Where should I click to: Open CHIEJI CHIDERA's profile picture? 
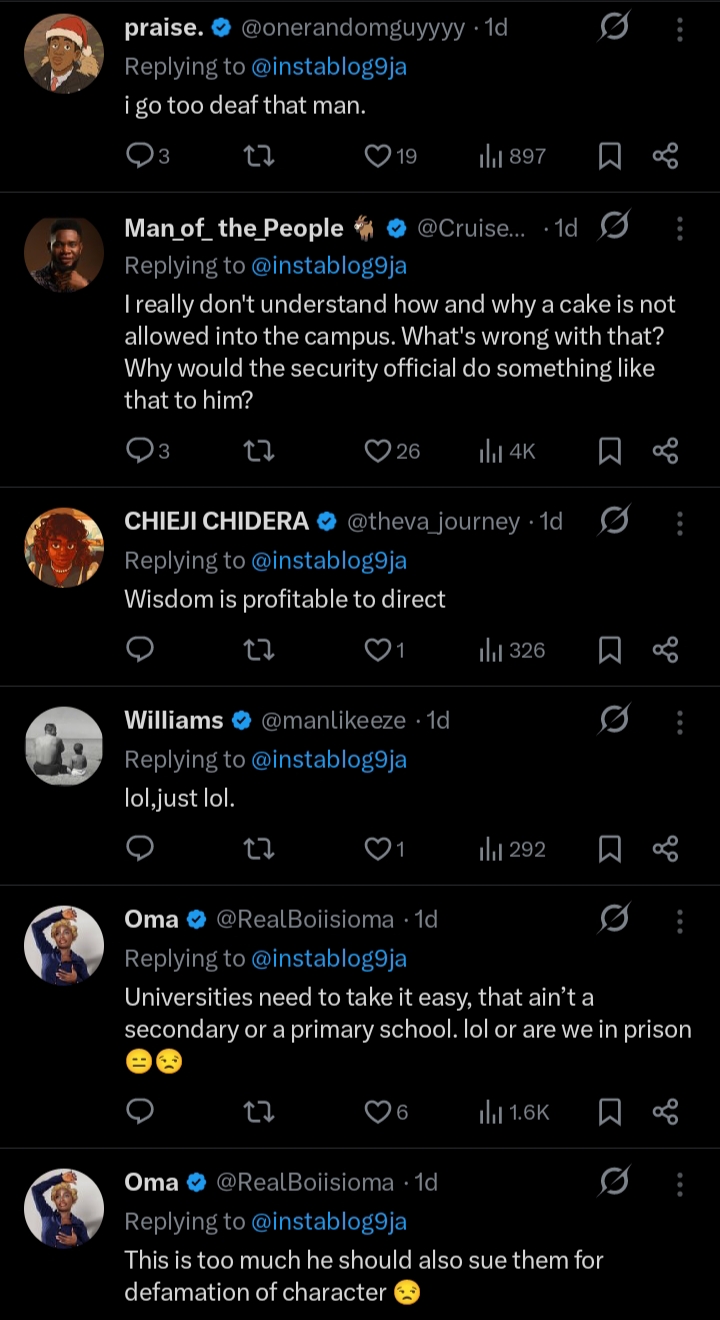pyautogui.click(x=64, y=547)
